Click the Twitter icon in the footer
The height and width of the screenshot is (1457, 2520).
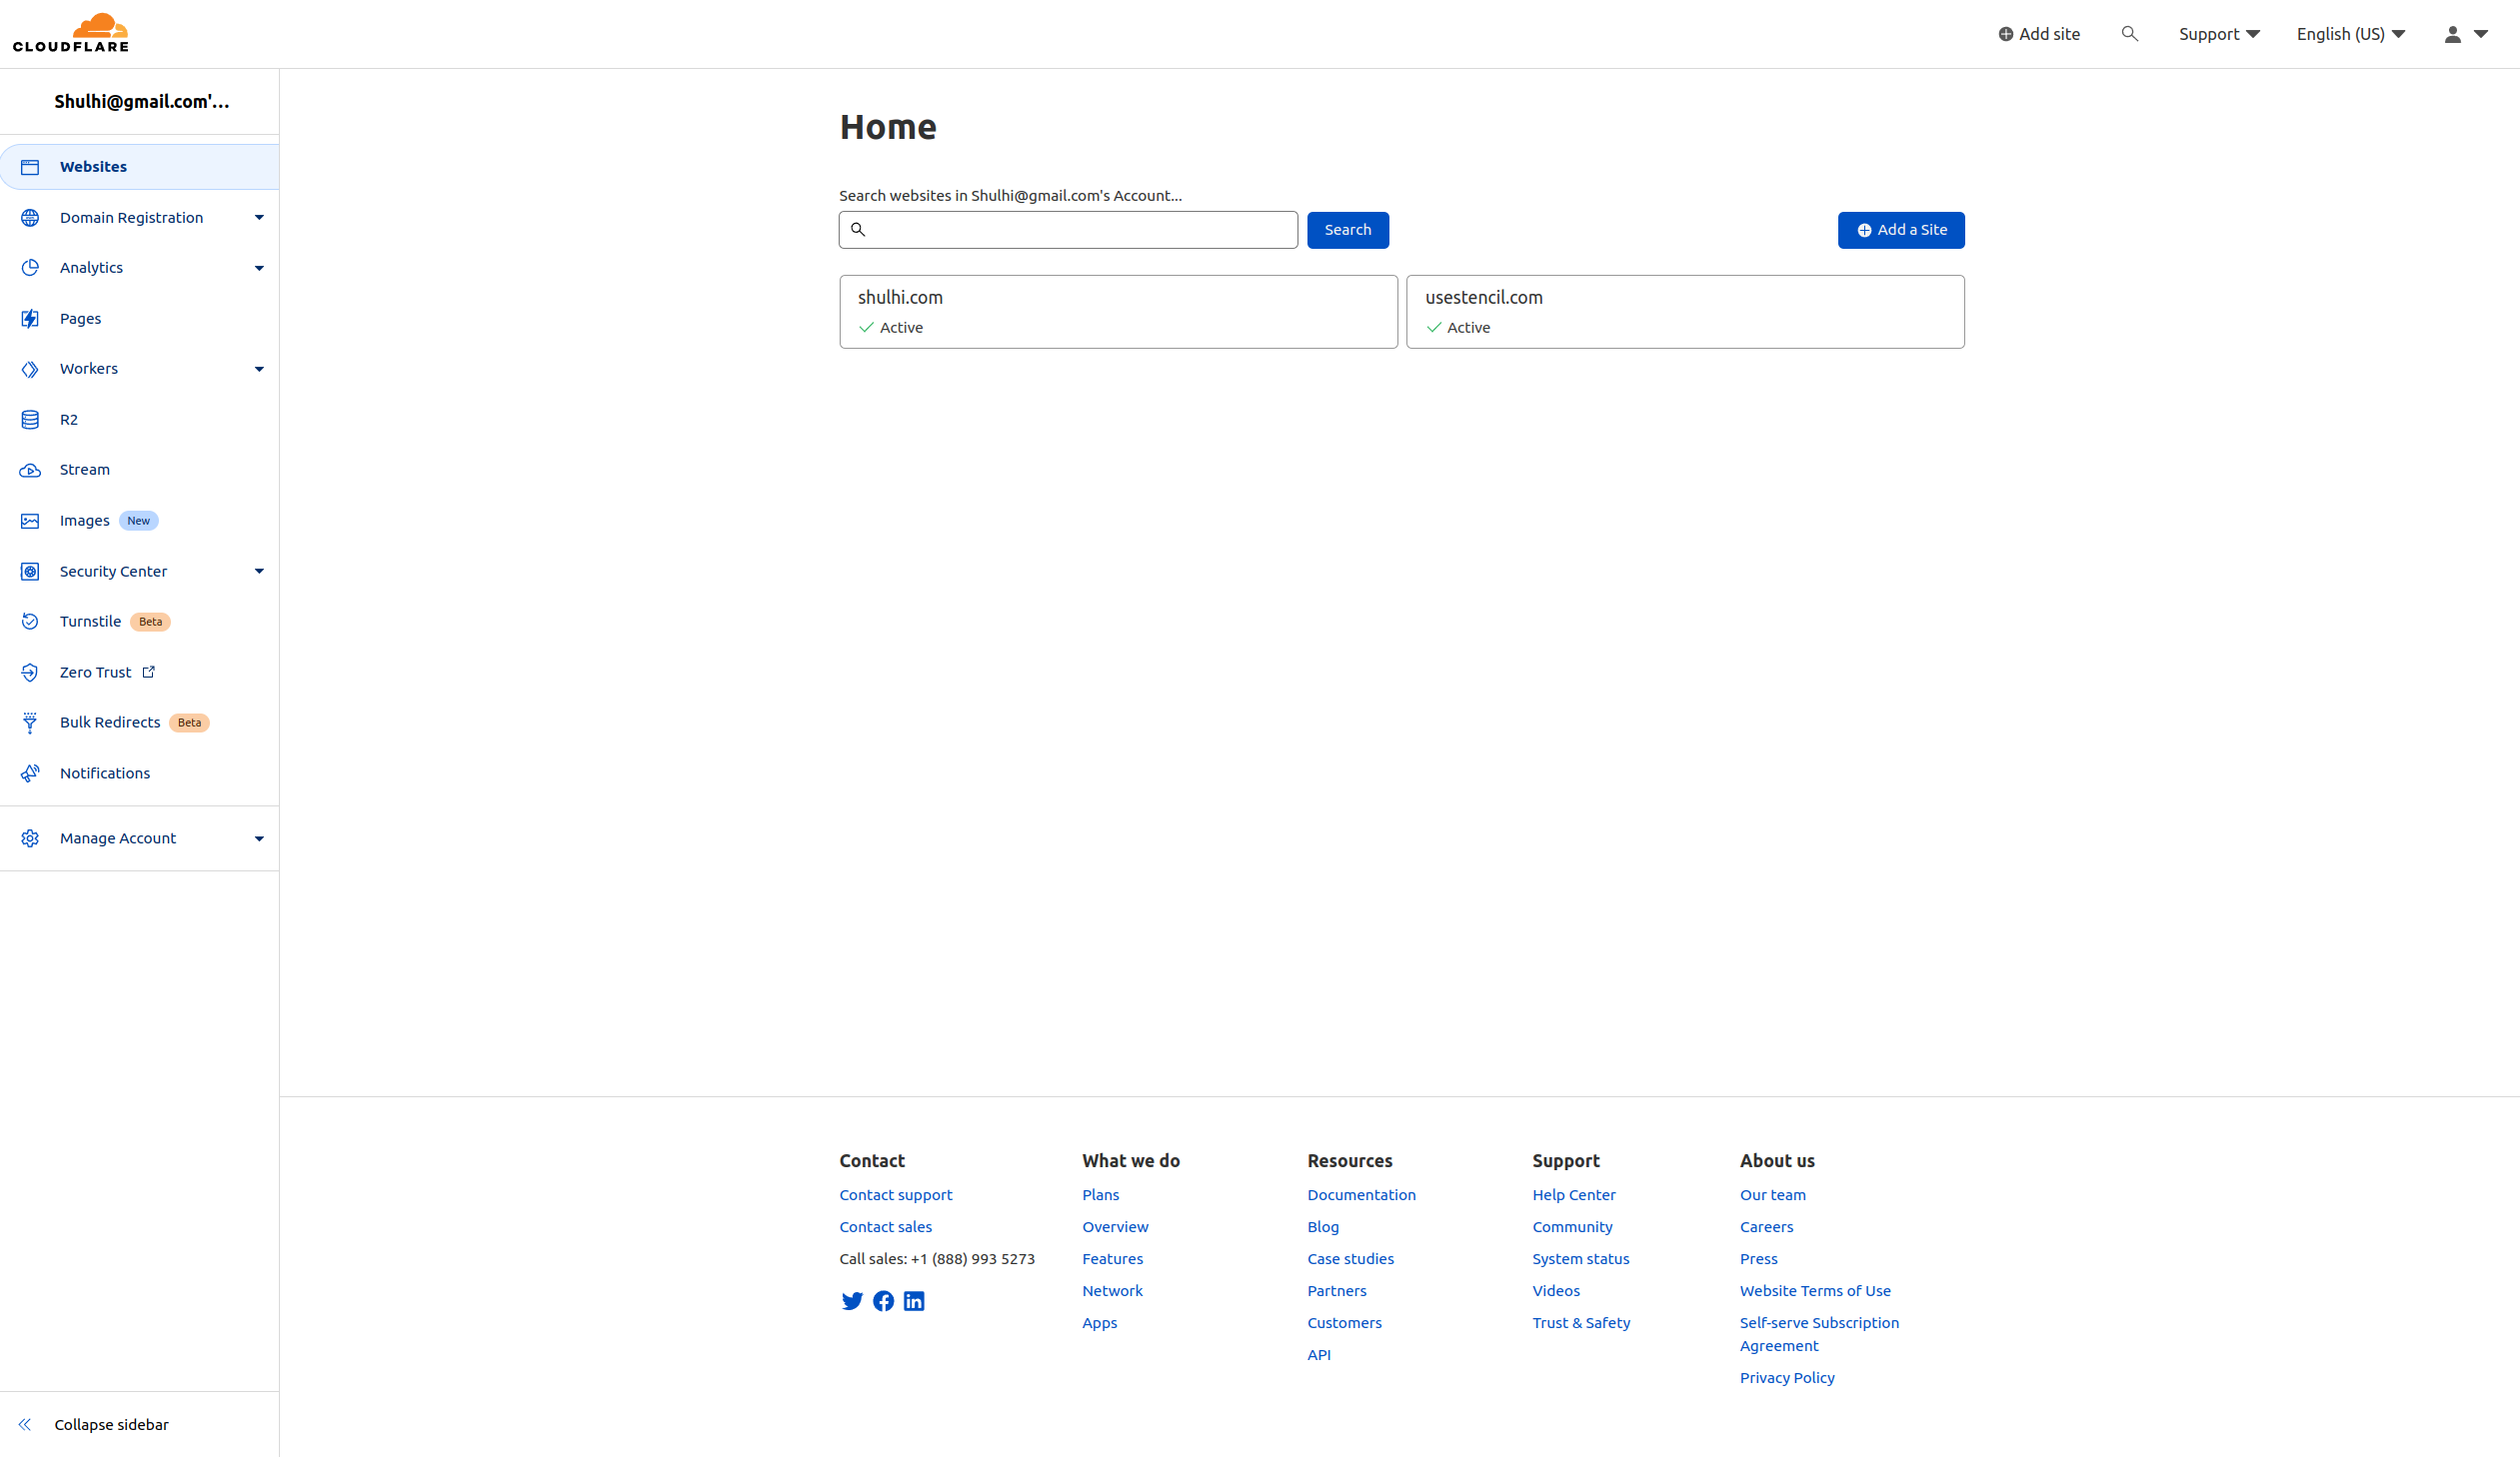[x=852, y=1301]
